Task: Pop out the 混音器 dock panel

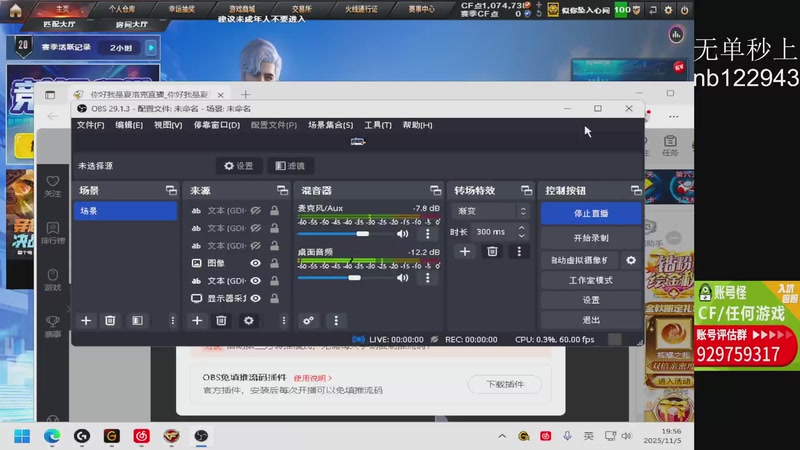Action: 435,190
